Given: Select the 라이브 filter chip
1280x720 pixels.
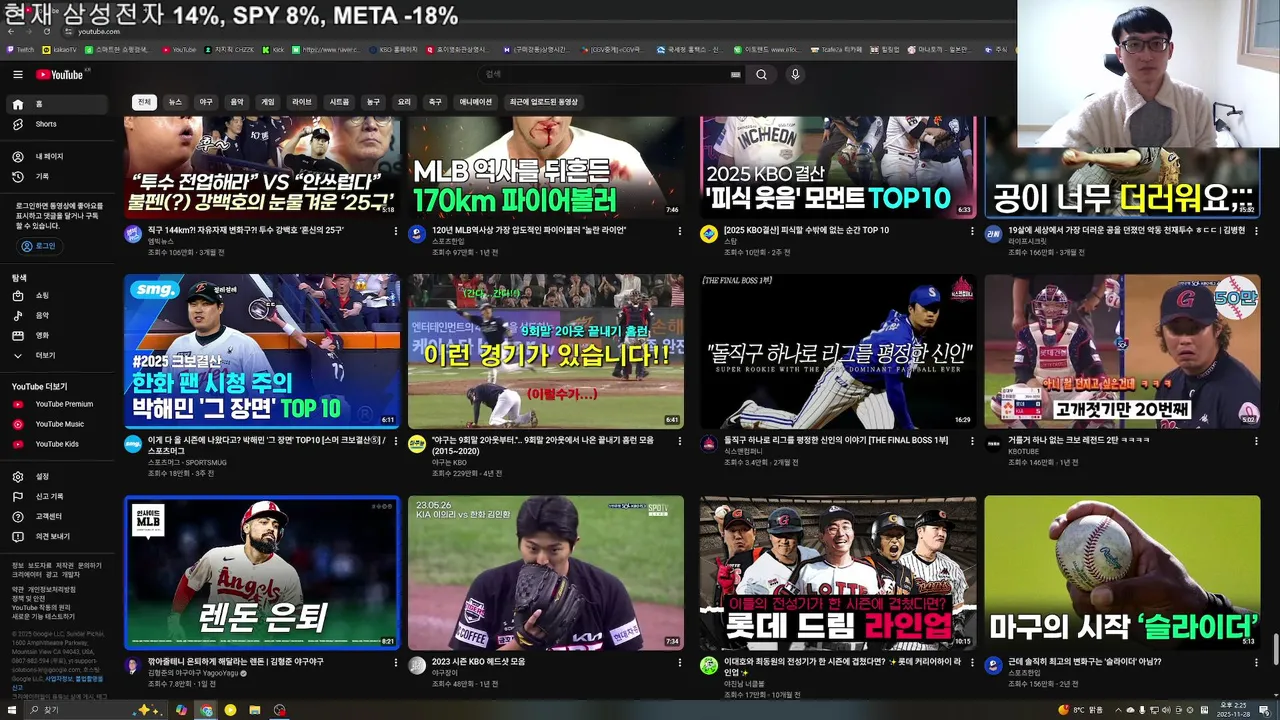Looking at the screenshot, I should (x=302, y=102).
